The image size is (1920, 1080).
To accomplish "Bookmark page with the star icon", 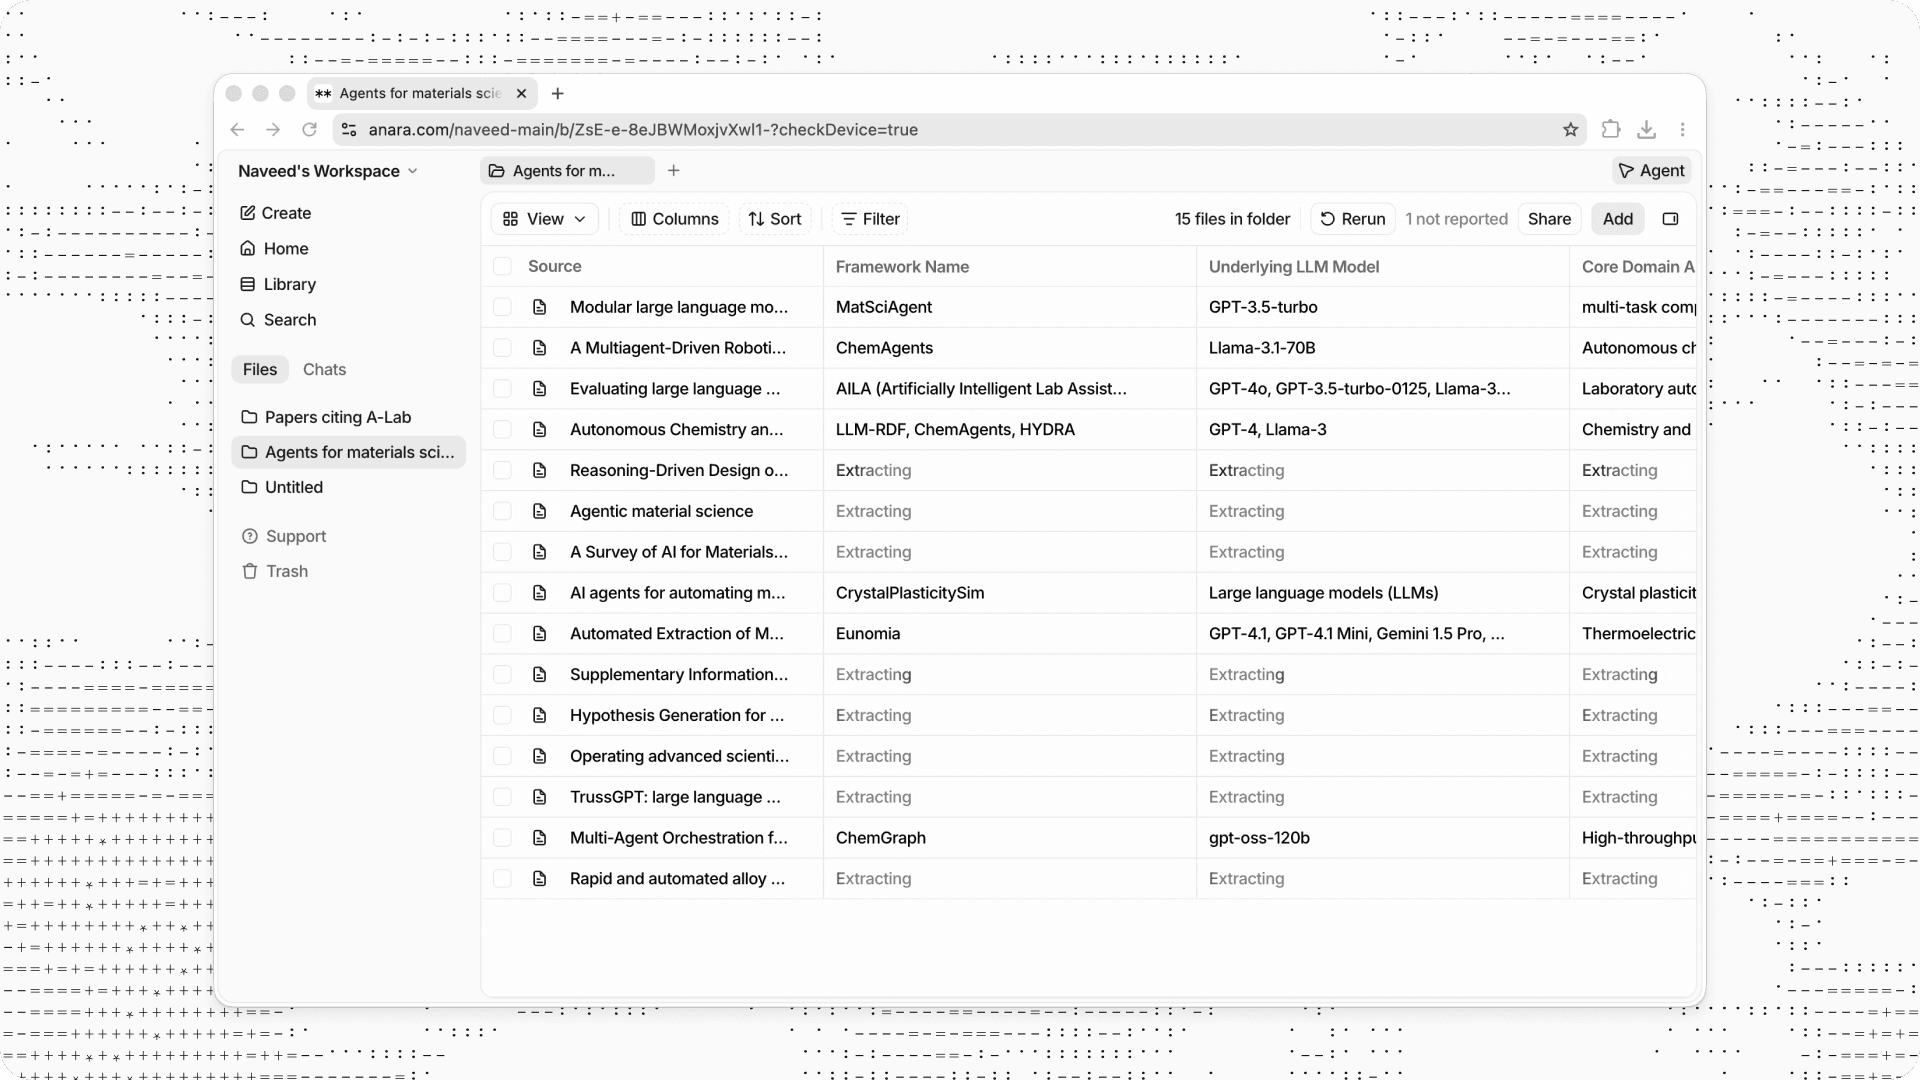I will (x=1570, y=130).
